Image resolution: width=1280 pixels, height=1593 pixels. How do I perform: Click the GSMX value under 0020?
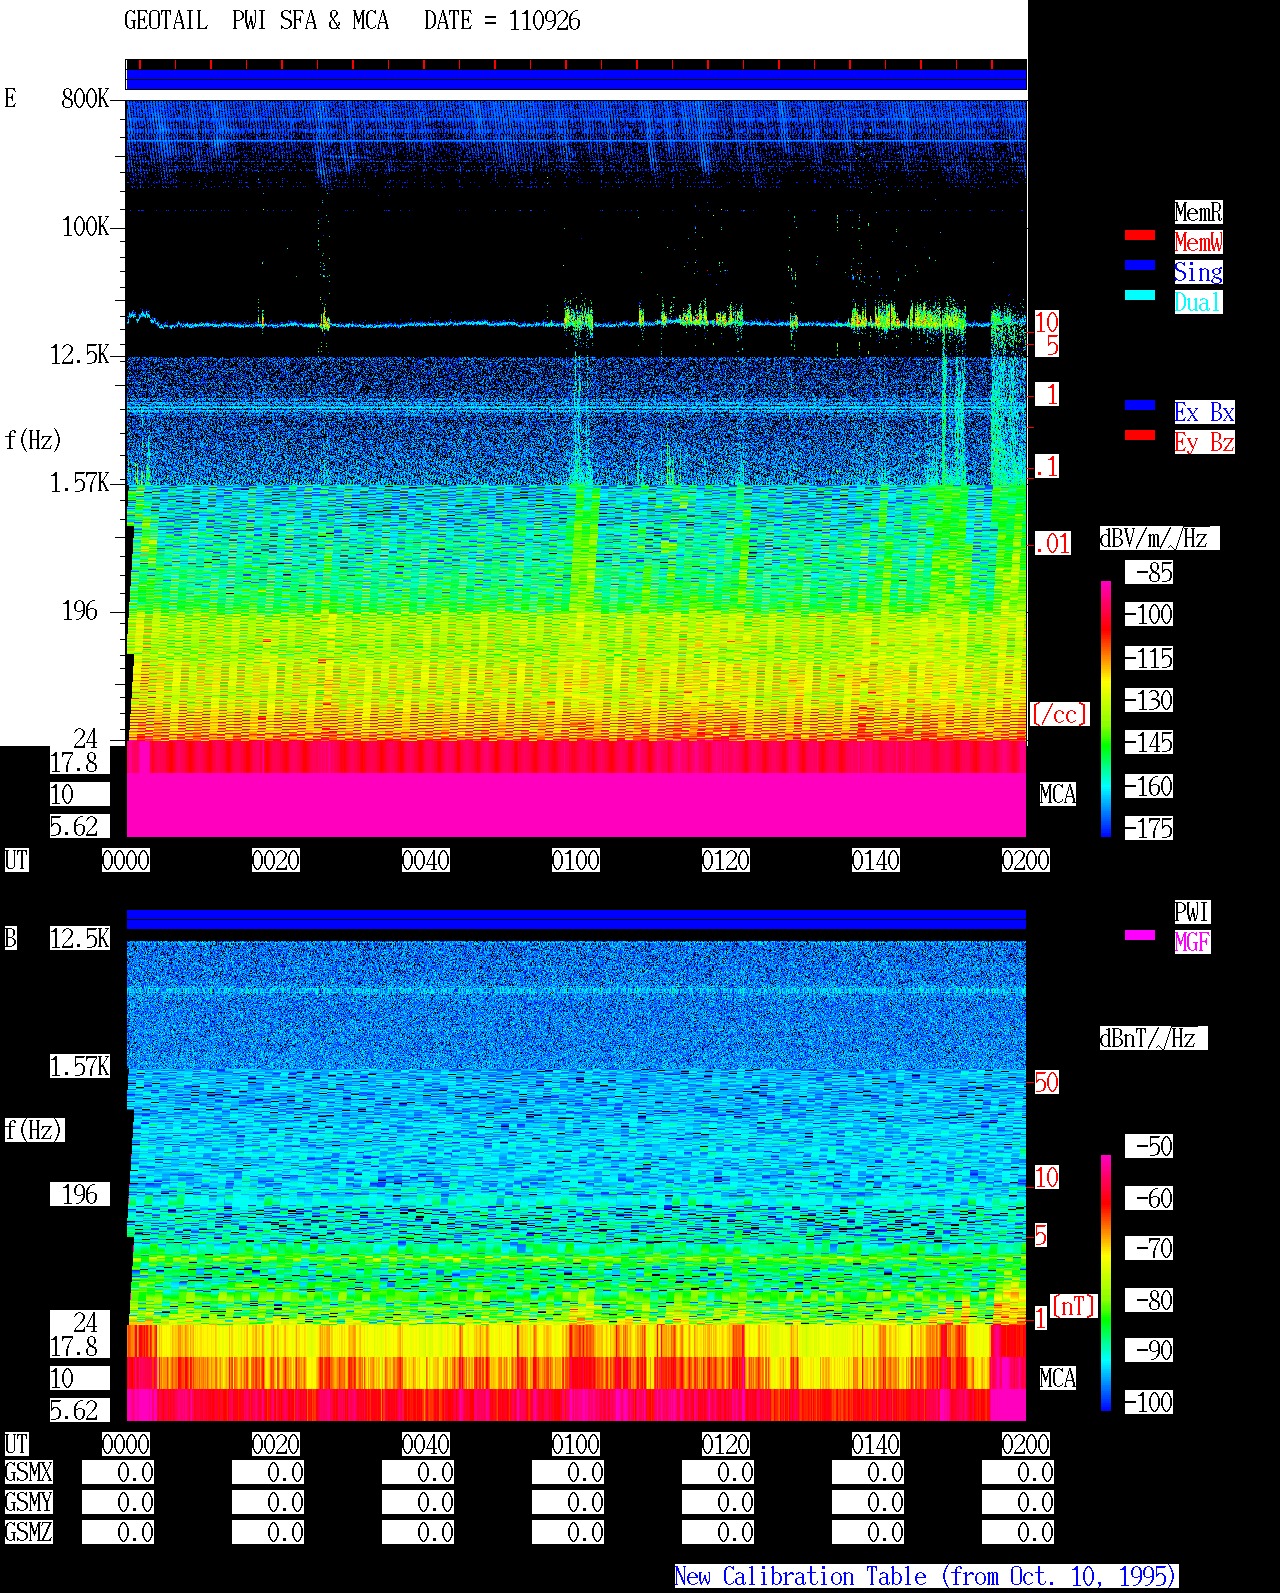click(268, 1473)
